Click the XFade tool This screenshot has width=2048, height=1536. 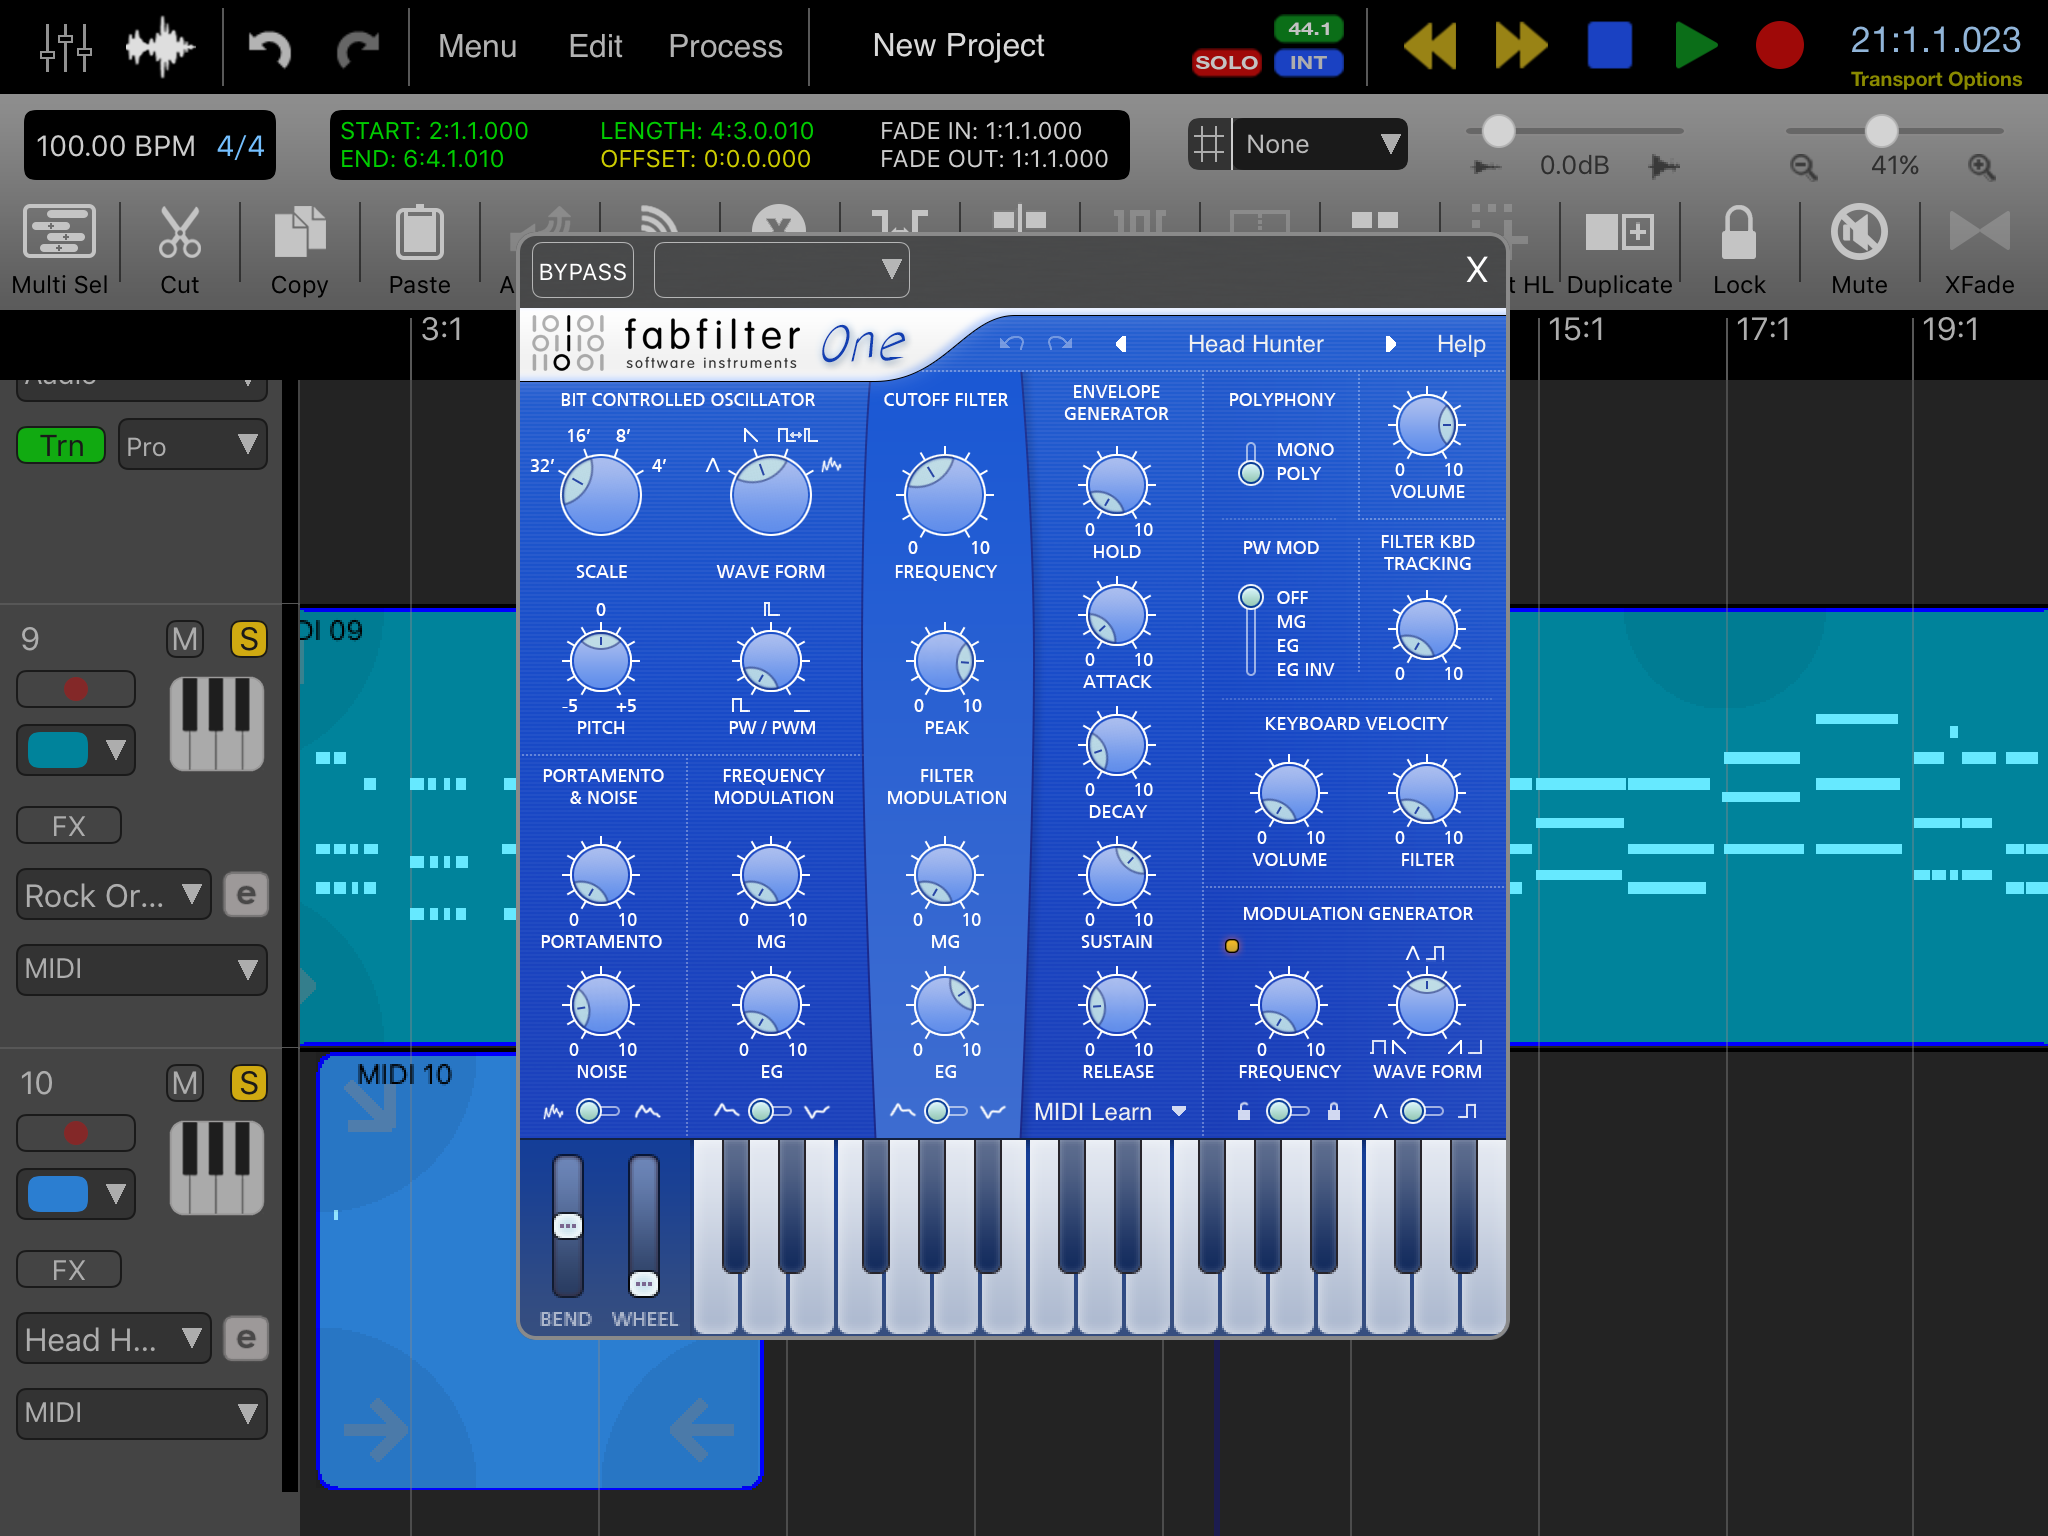[x=1979, y=251]
